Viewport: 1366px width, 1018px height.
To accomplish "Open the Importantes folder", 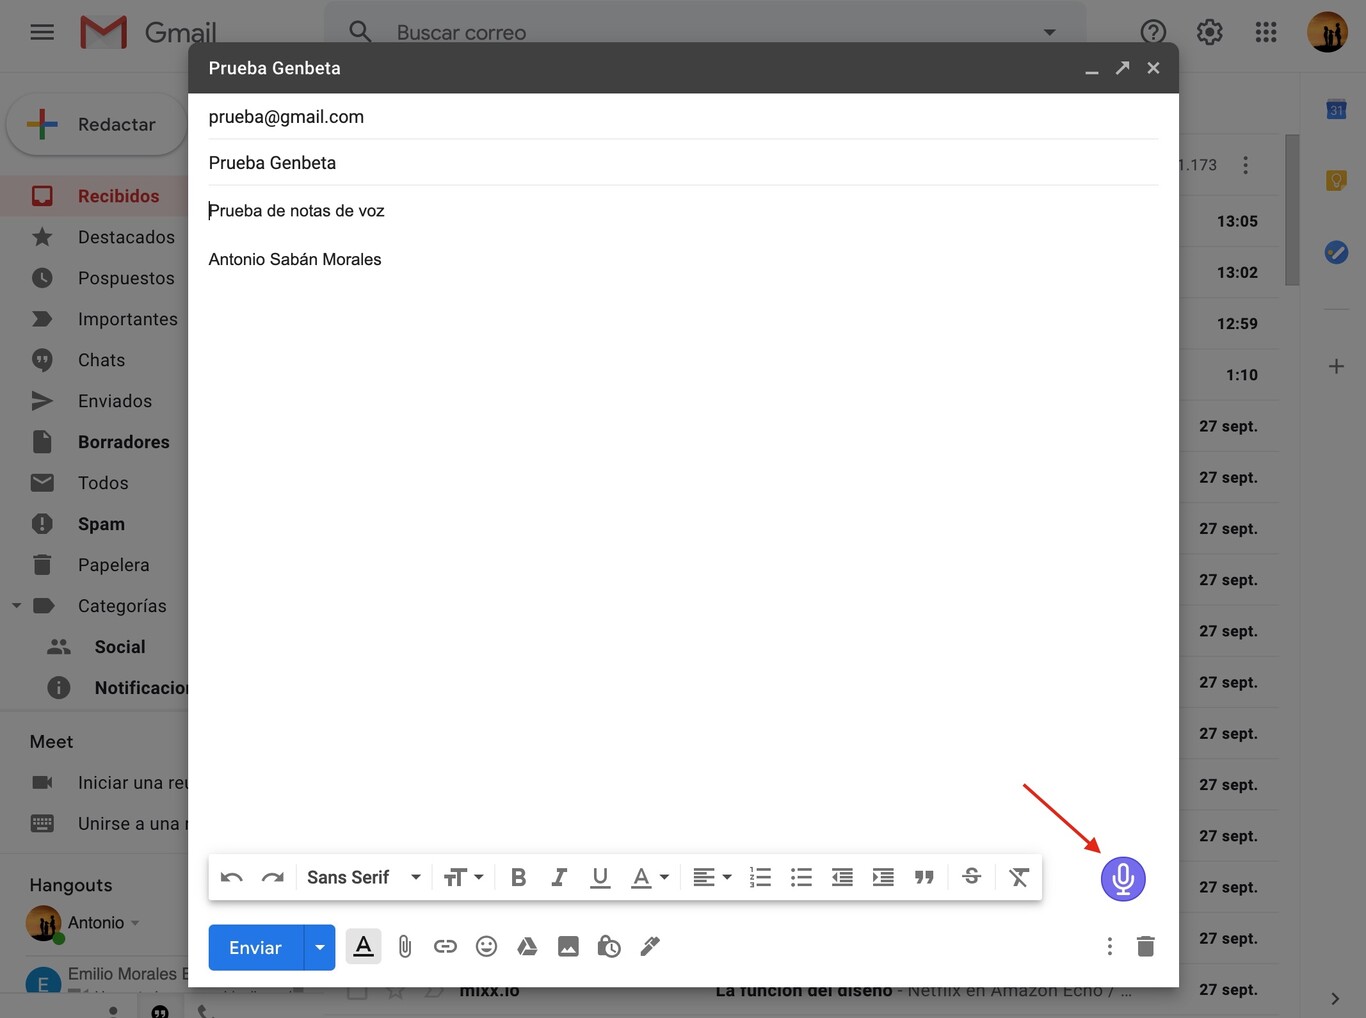I will pos(95,319).
